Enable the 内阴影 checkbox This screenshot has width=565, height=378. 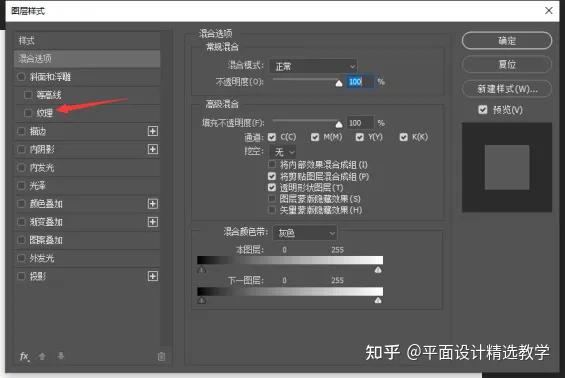(x=21, y=149)
